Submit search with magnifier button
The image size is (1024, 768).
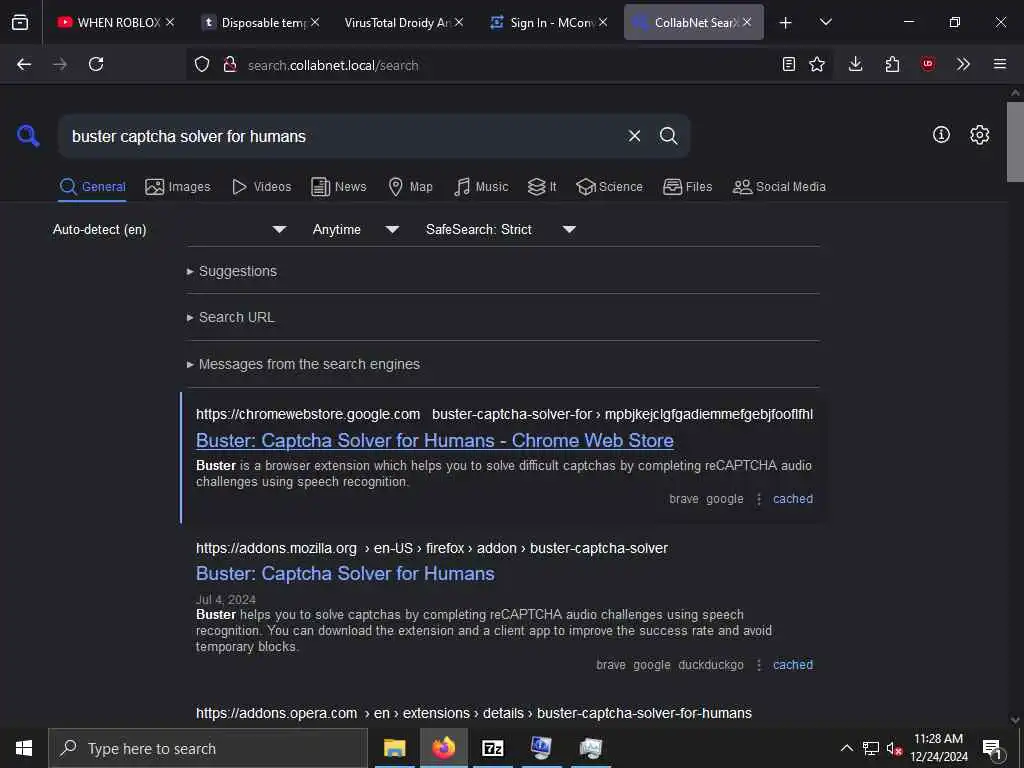(668, 136)
